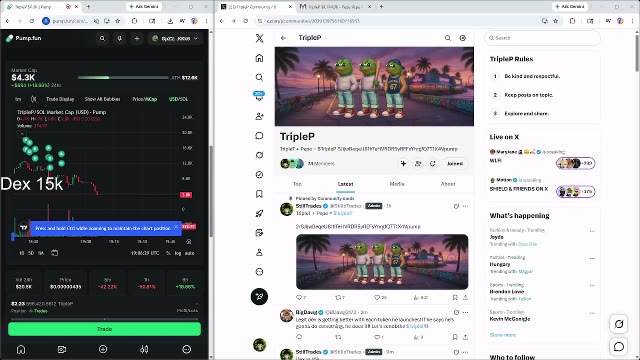Open the 1m chart interval selector
Image resolution: width=640 pixels, height=360 pixels.
[x=18, y=99]
